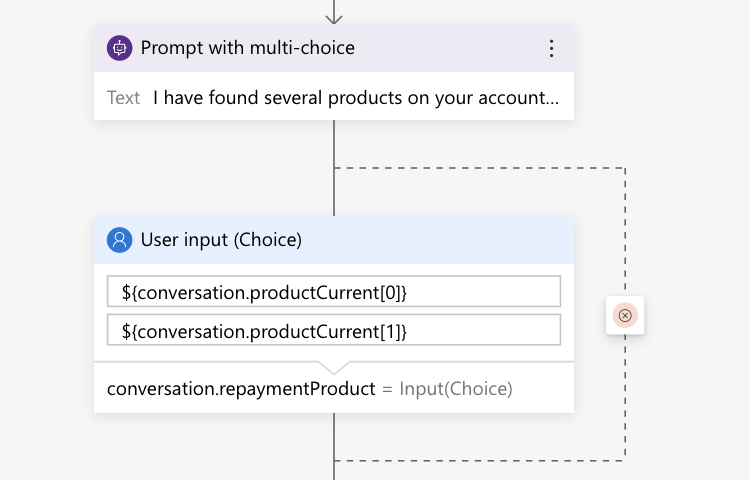Image resolution: width=750 pixels, height=480 pixels.
Task: Choose the conversation.productCurrent[1] option
Action: pos(334,330)
